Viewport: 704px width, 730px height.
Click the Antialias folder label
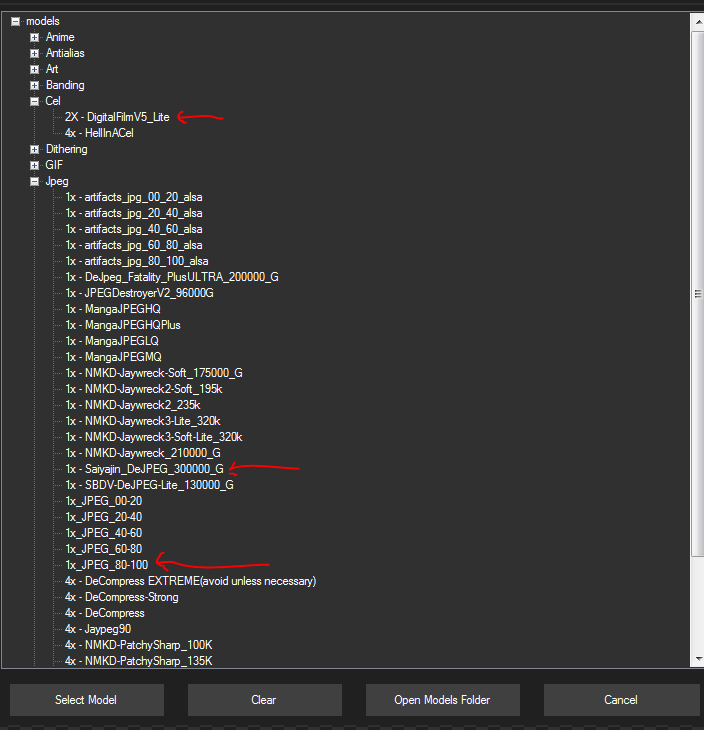pos(65,54)
